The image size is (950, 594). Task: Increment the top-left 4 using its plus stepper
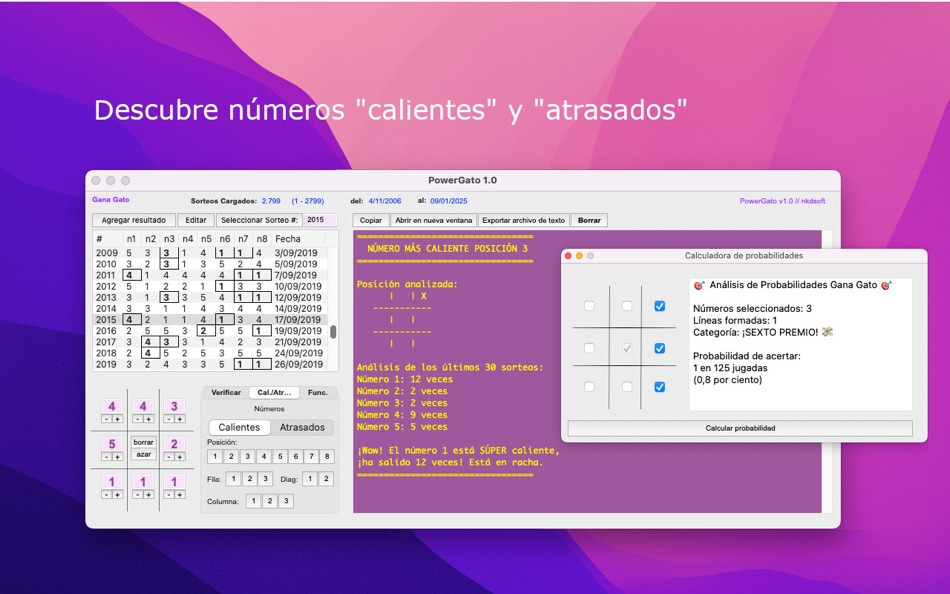(x=118, y=419)
